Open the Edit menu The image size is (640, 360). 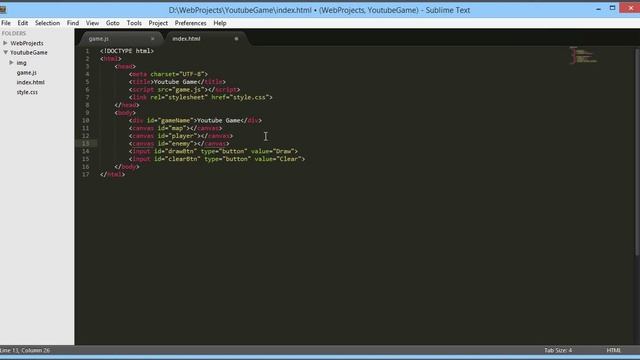pyautogui.click(x=22, y=23)
